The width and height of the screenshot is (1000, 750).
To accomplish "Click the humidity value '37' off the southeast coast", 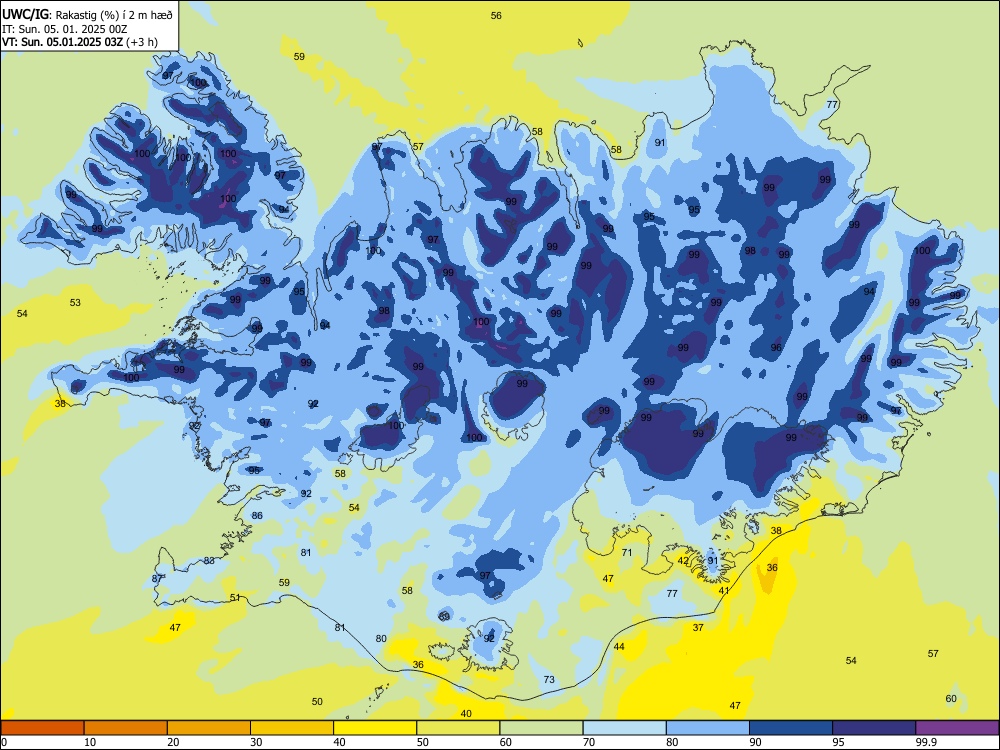I will [698, 628].
